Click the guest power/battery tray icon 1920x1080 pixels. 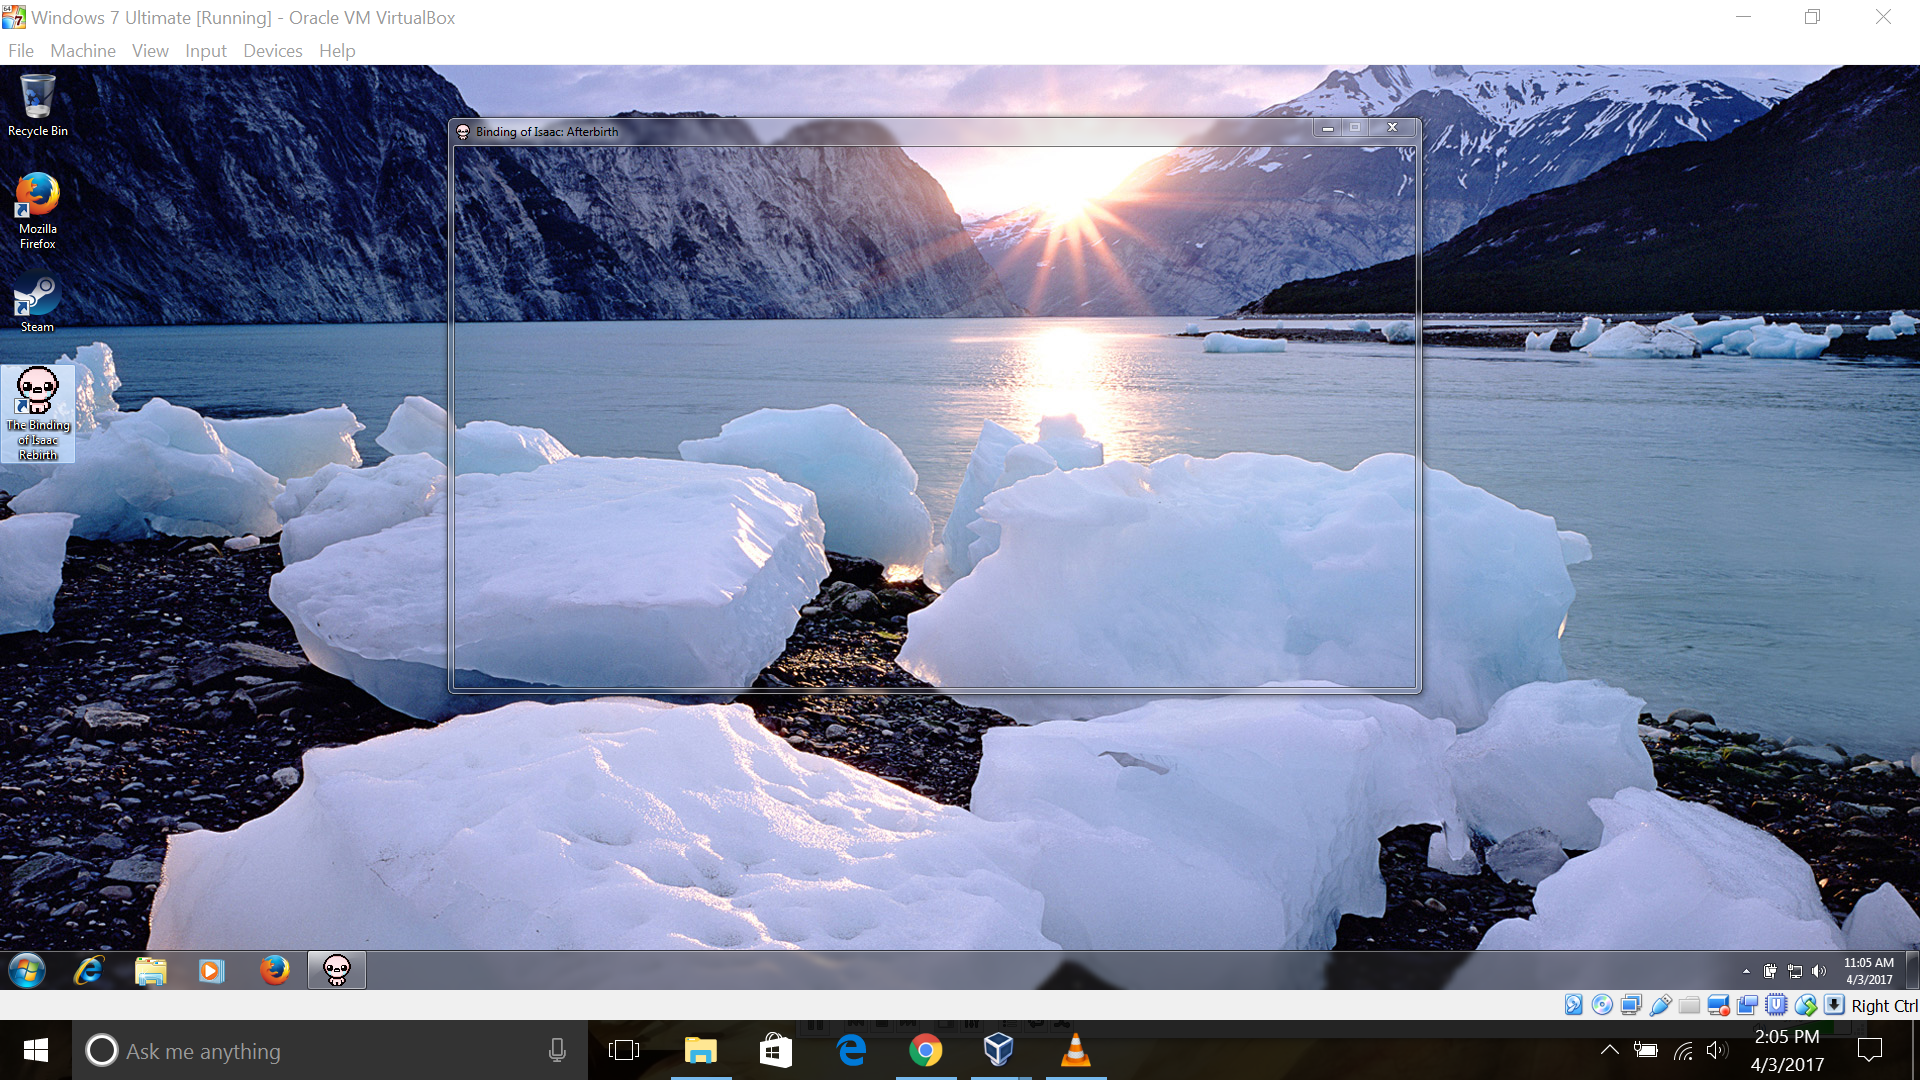pos(1770,971)
